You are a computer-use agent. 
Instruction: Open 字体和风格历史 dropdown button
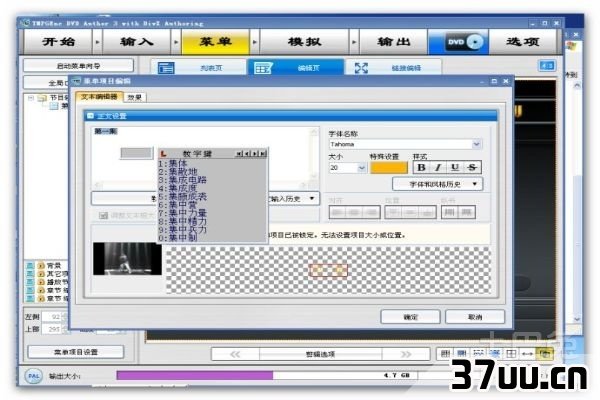pyautogui.click(x=437, y=184)
